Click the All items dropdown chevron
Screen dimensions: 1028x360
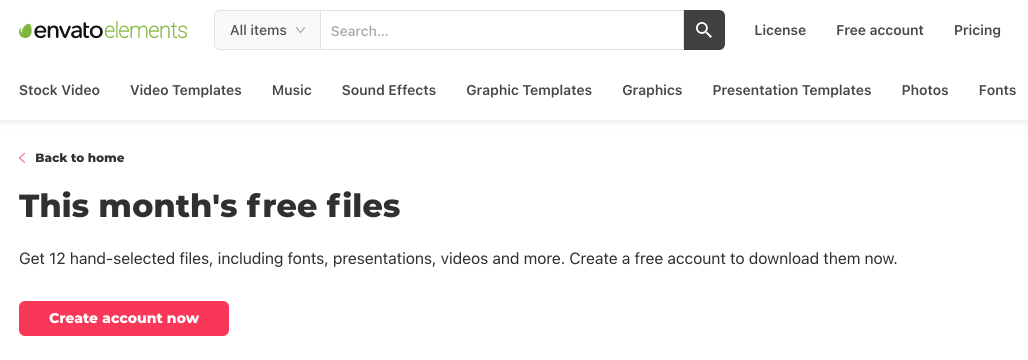(300, 30)
